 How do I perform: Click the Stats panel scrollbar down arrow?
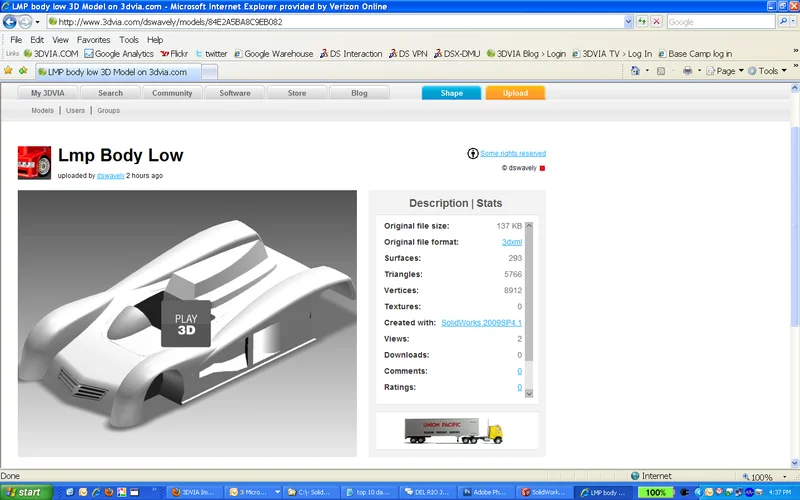[530, 394]
